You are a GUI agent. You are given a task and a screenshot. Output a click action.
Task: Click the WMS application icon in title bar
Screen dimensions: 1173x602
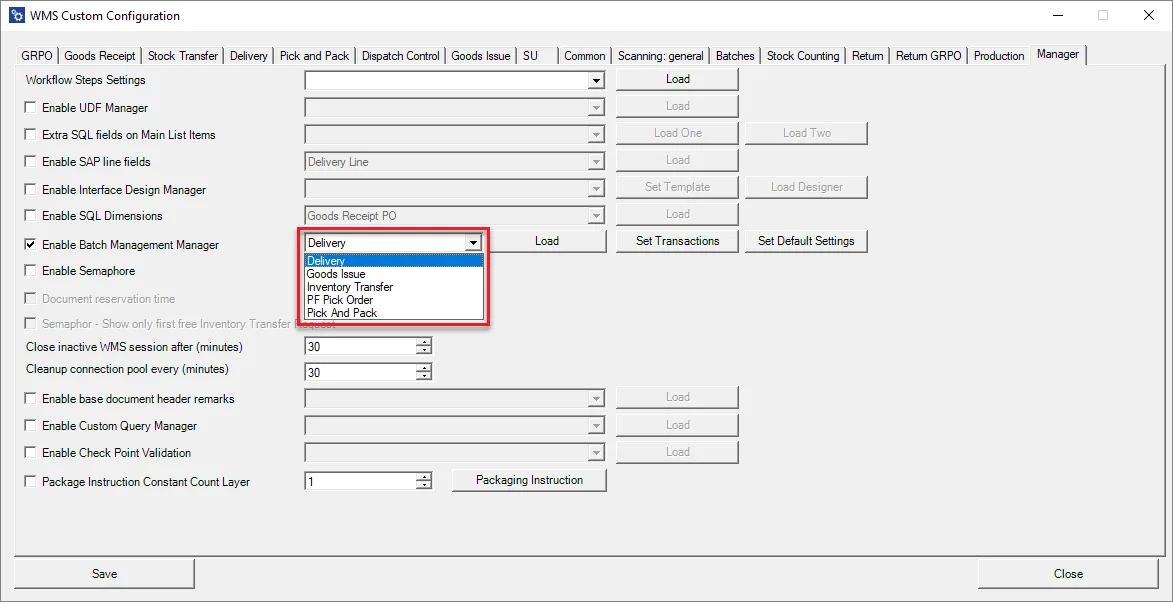point(14,15)
